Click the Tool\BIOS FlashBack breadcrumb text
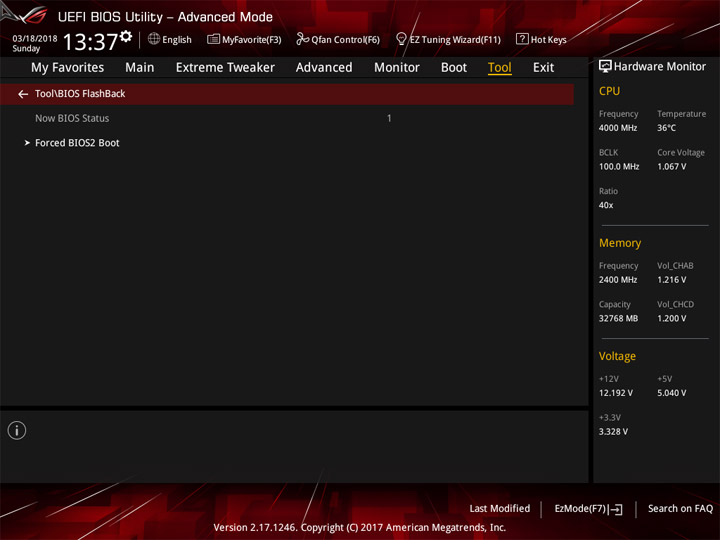 pos(80,94)
